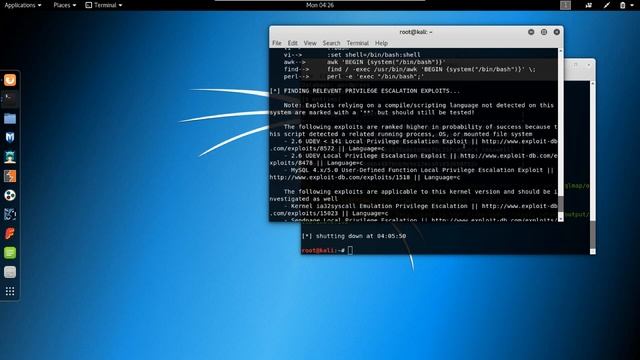Open the Files folder icon in the dock
Screen dimensions: 640x360
[10, 118]
